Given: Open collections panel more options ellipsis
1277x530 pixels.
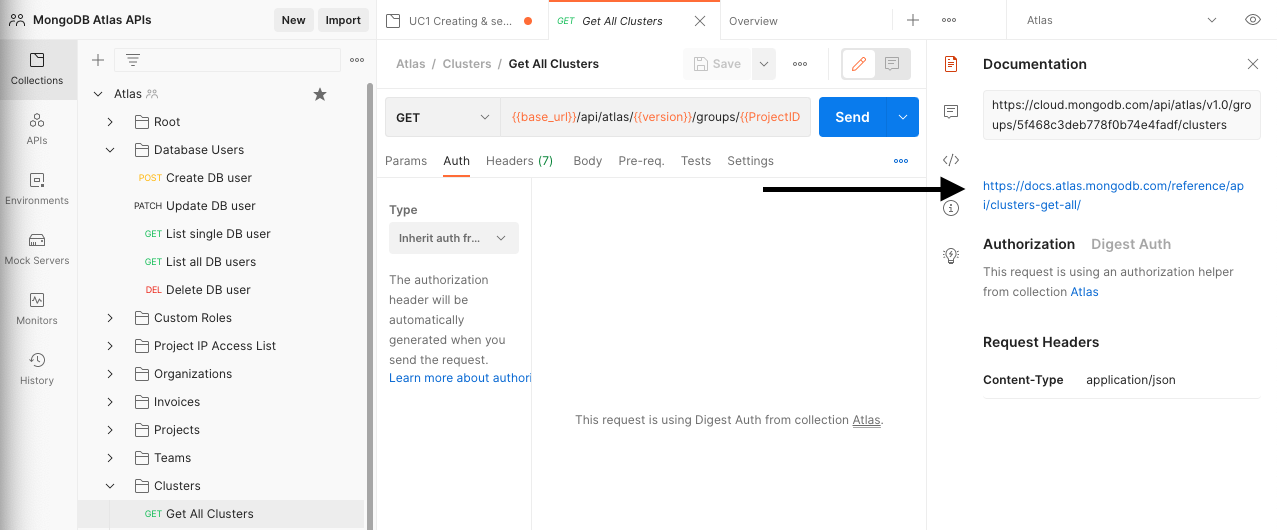Looking at the screenshot, I should coord(357,60).
